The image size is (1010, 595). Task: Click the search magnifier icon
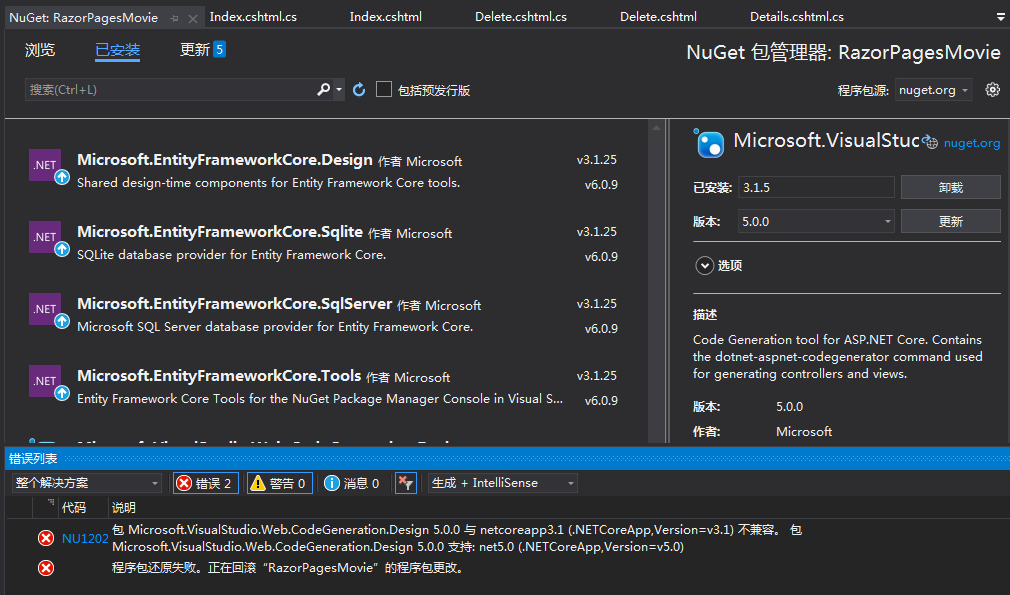click(x=323, y=90)
